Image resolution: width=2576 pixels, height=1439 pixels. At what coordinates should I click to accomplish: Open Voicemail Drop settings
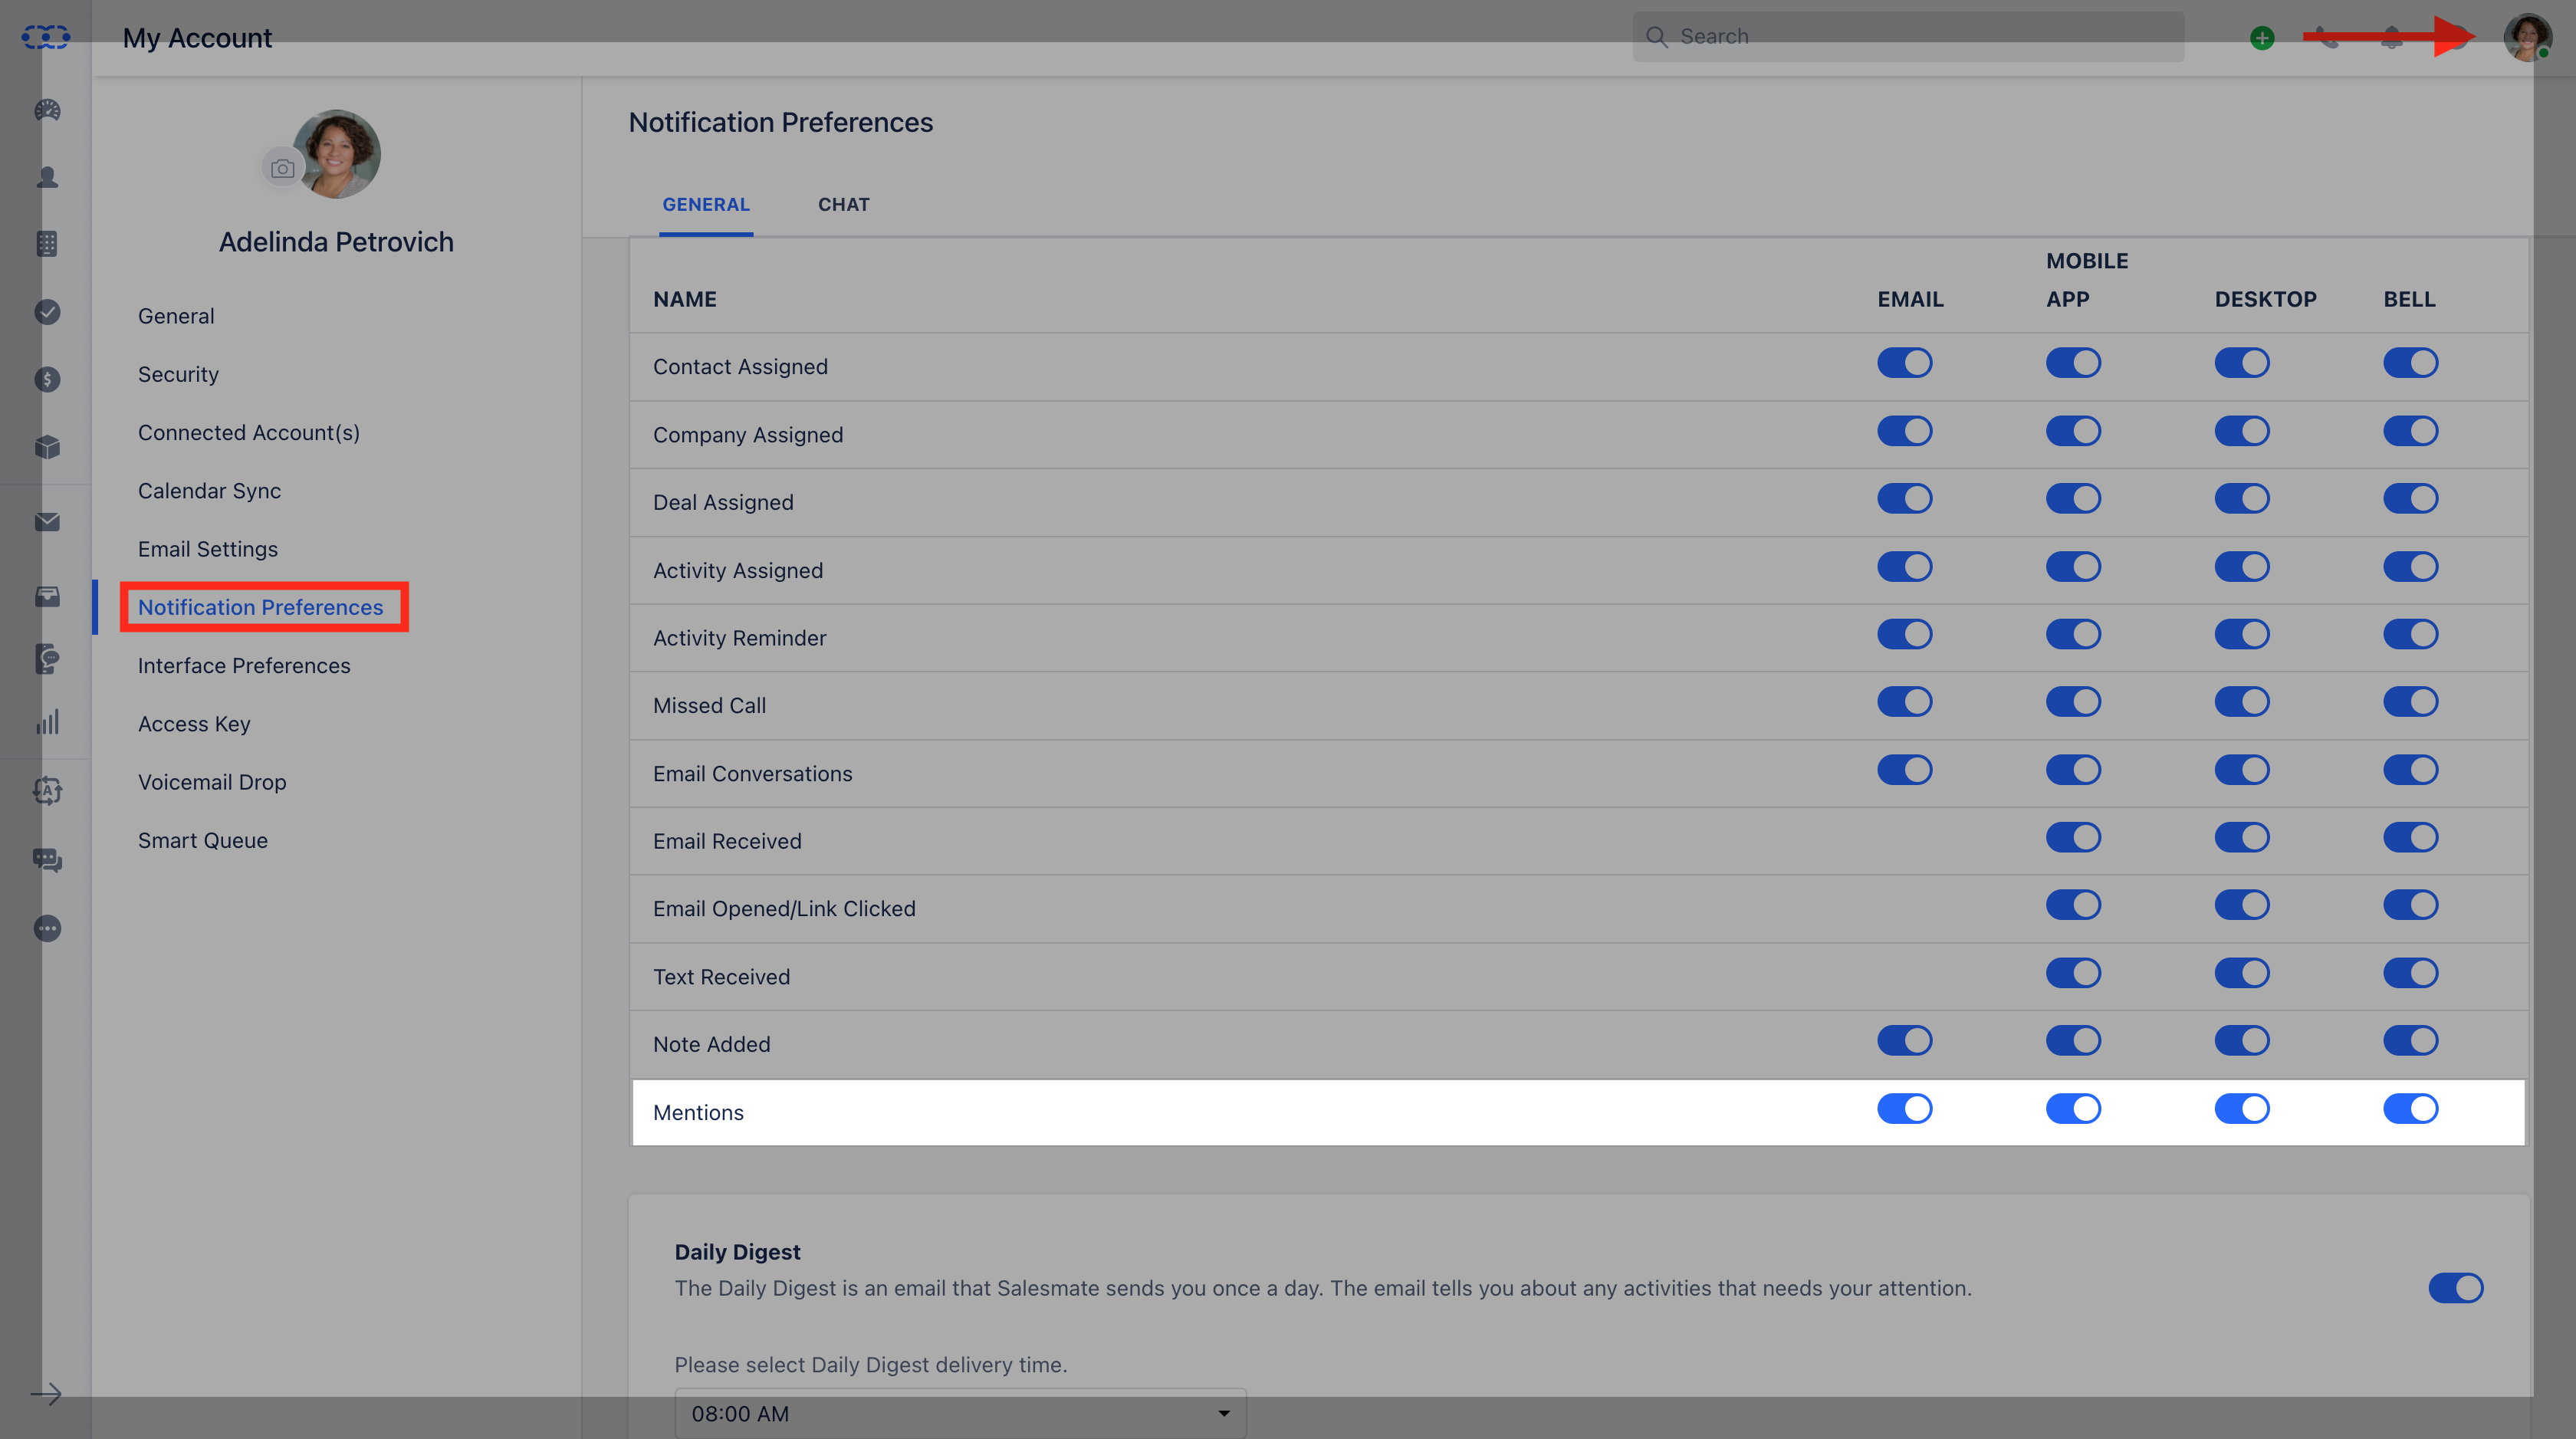pos(212,782)
